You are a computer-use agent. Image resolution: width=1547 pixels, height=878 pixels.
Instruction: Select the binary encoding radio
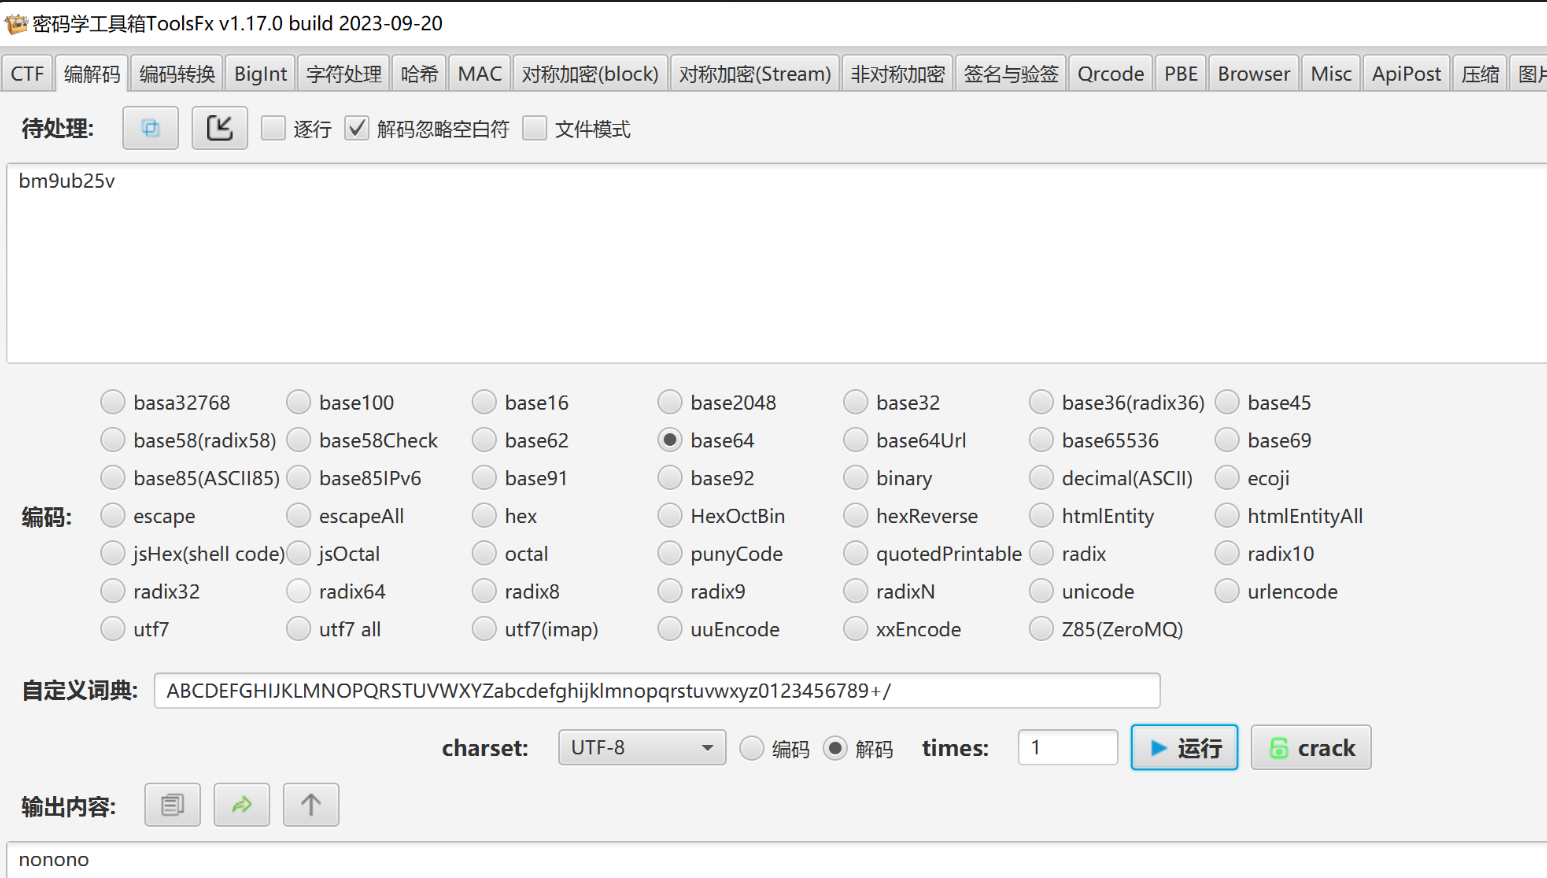pyautogui.click(x=855, y=478)
